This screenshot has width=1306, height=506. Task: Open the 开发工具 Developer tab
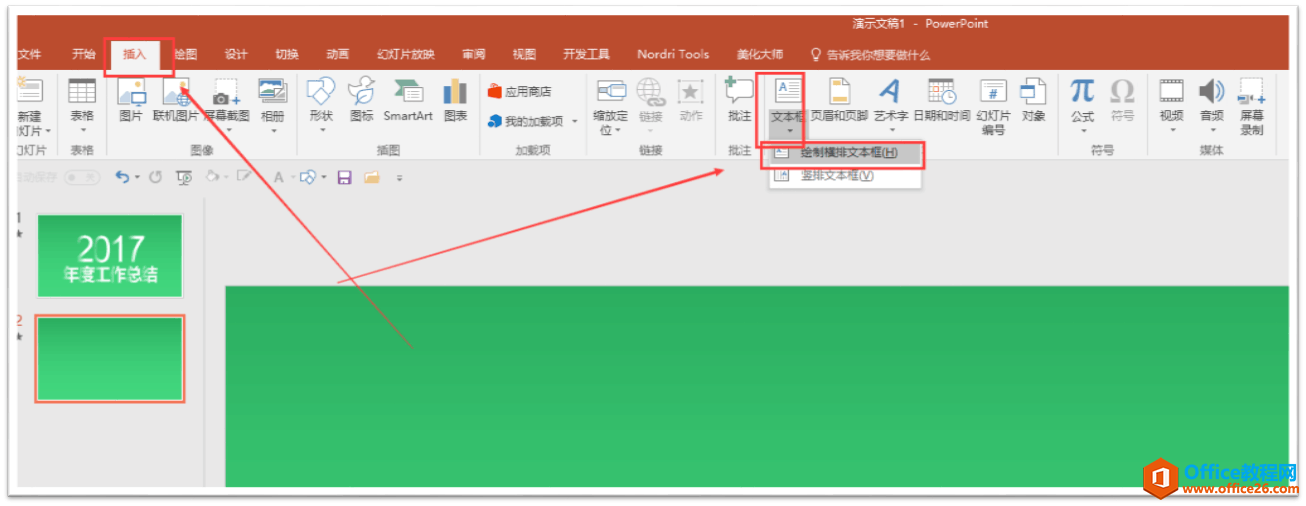click(x=586, y=54)
